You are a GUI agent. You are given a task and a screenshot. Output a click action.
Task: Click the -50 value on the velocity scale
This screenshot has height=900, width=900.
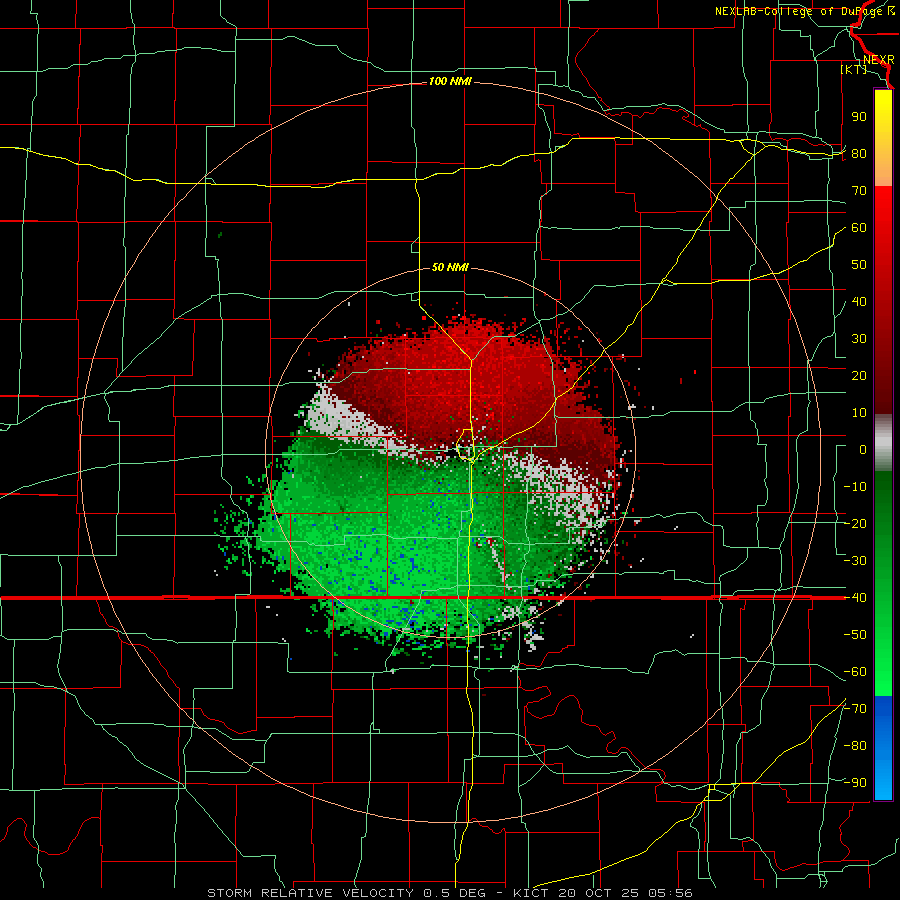pyautogui.click(x=855, y=635)
